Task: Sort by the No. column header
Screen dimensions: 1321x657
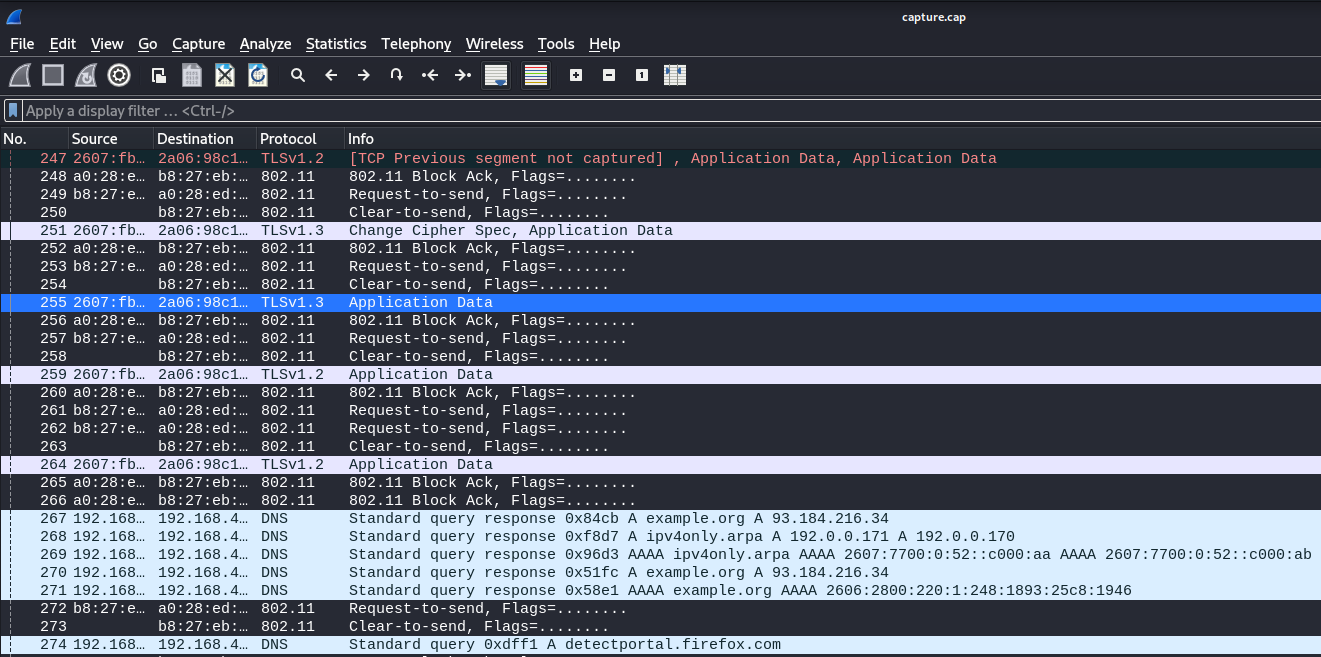Action: click(x=34, y=139)
